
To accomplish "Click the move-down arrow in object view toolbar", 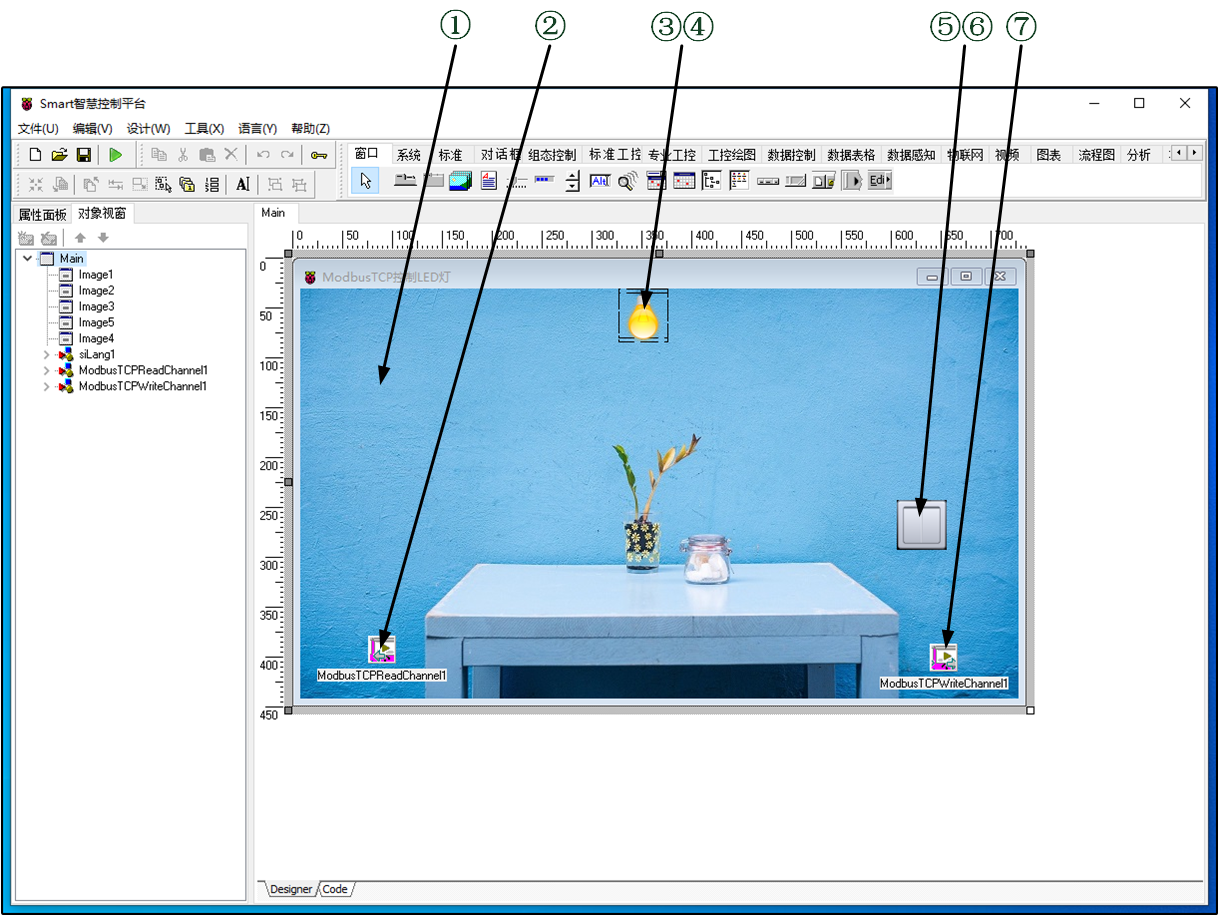I will (103, 238).
